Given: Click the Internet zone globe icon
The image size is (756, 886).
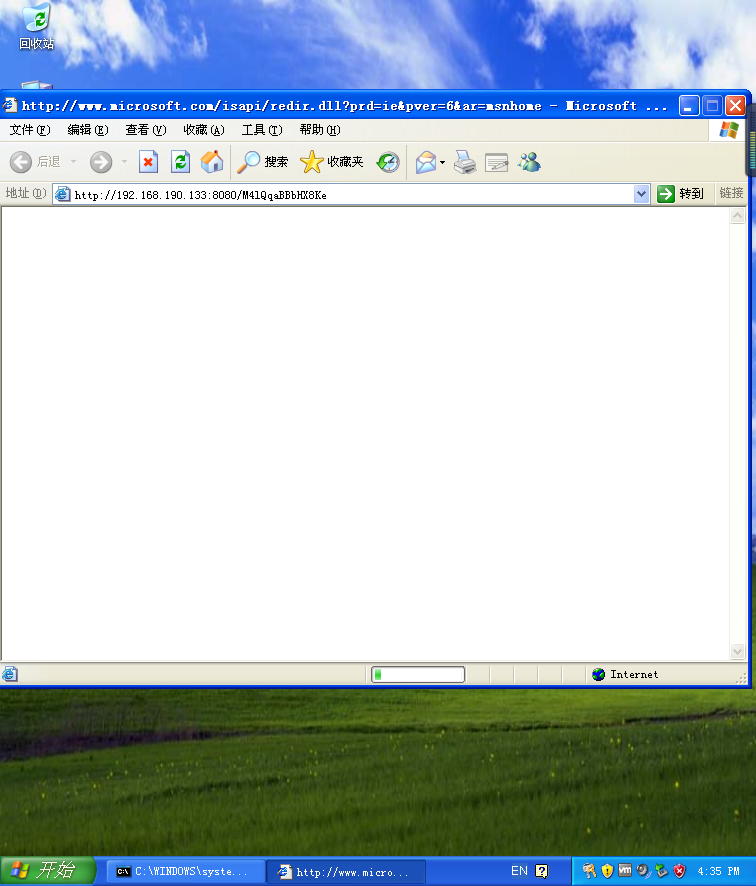Looking at the screenshot, I should [598, 674].
